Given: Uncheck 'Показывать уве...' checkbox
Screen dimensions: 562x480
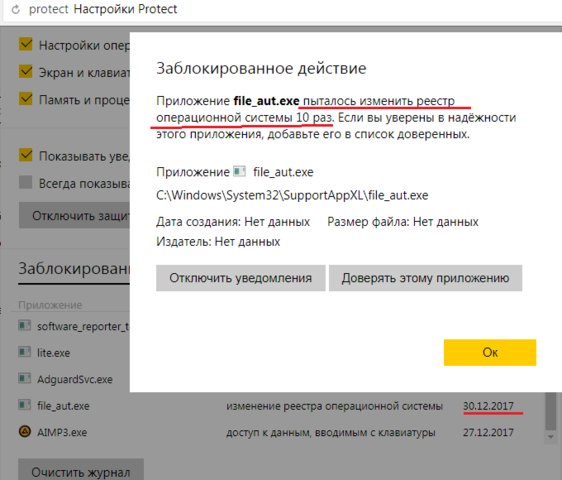Looking at the screenshot, I should tap(25, 155).
